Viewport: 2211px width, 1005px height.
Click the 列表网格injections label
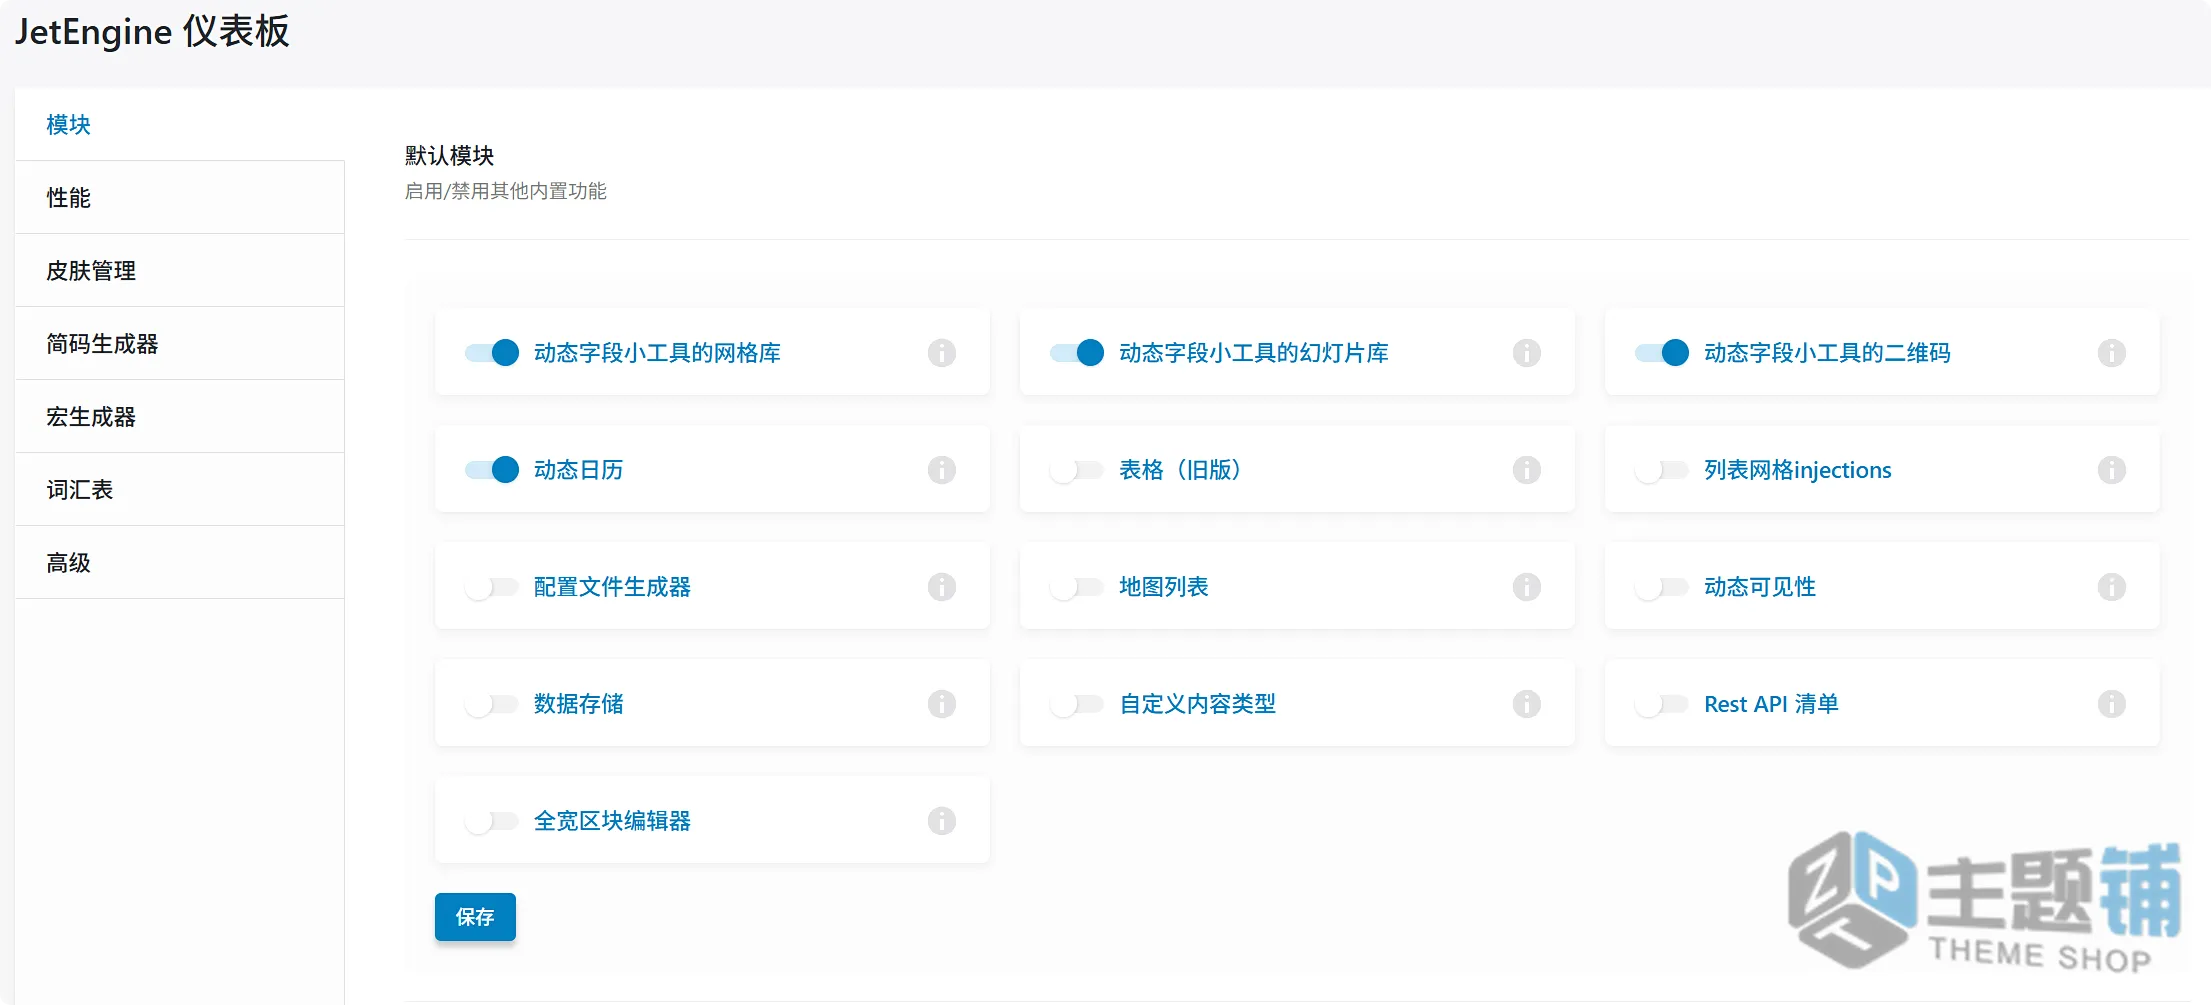pos(1798,470)
